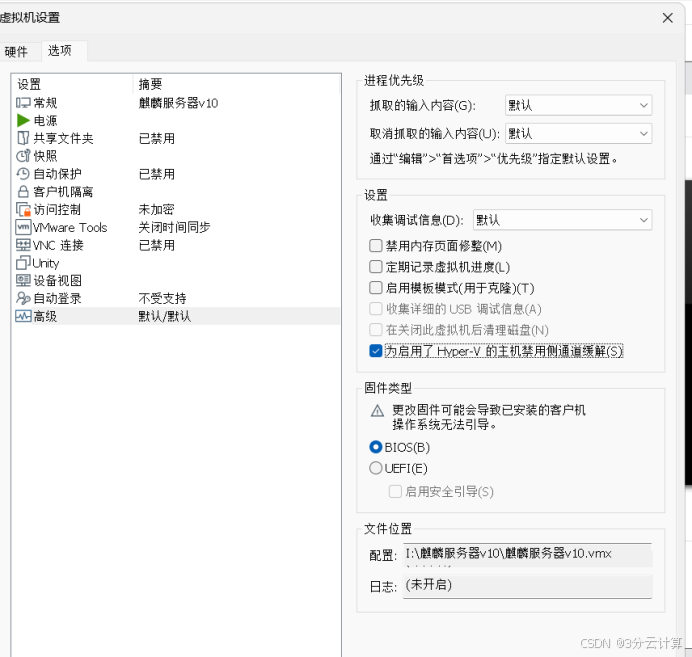Select the UEFI firmware radio button

(376, 468)
